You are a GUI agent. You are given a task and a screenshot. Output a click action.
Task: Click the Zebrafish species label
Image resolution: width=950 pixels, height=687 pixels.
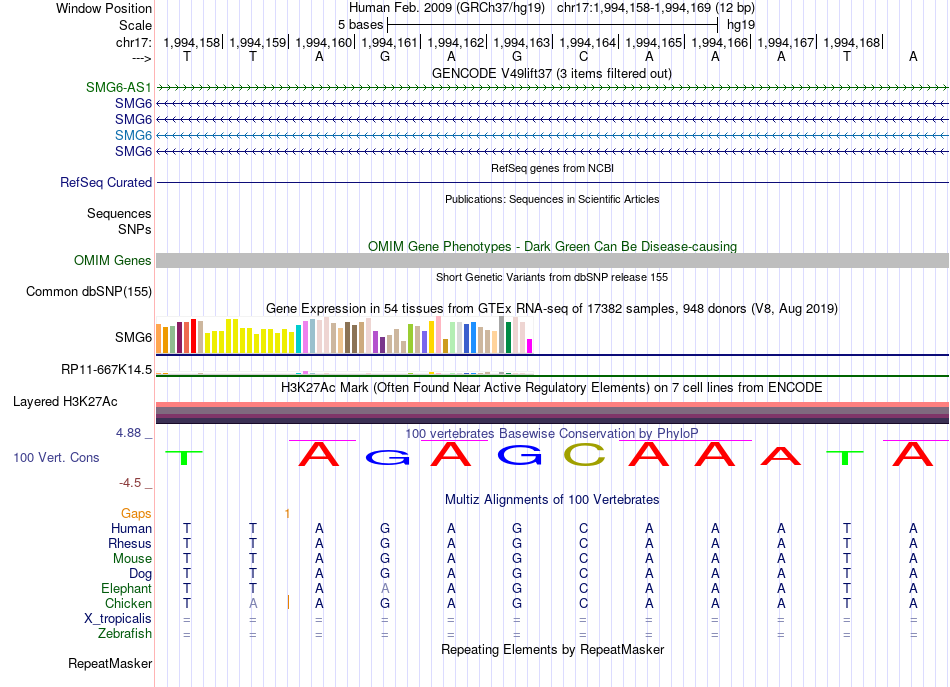click(125, 633)
